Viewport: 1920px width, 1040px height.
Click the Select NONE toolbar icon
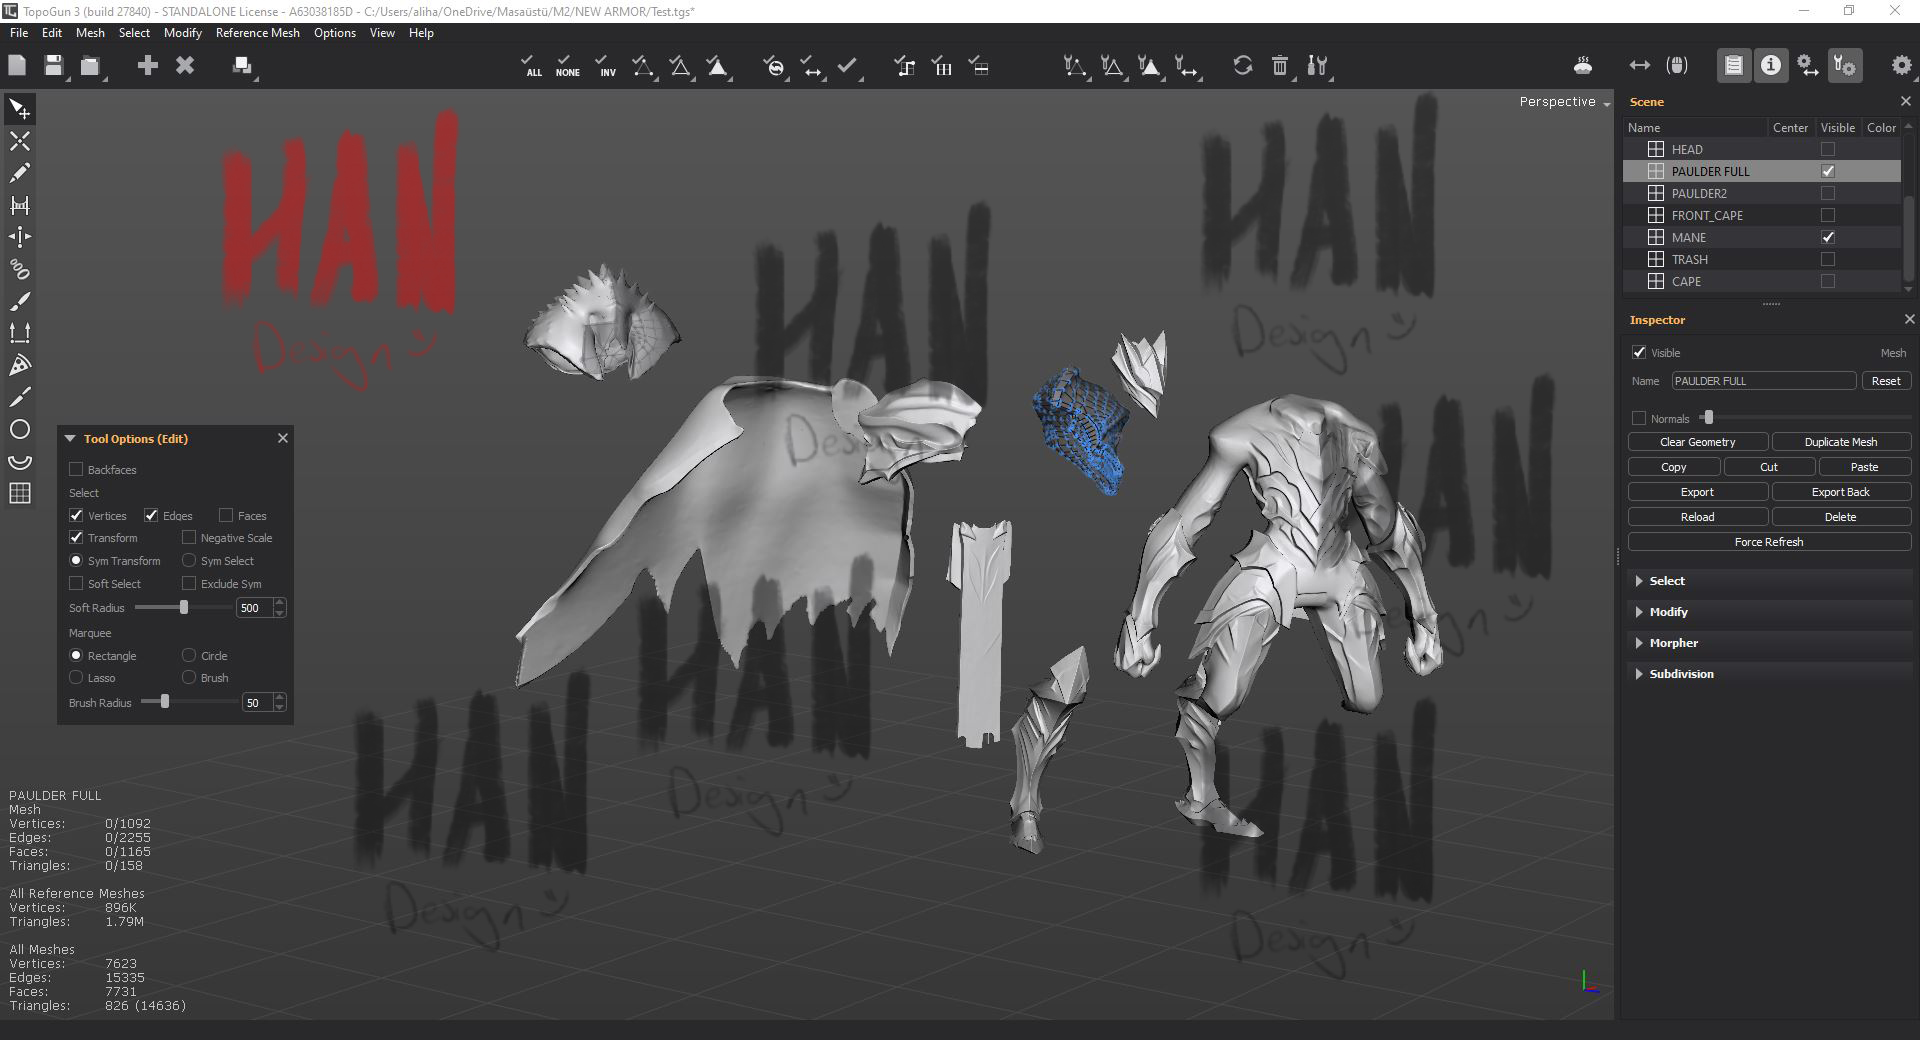coord(567,66)
